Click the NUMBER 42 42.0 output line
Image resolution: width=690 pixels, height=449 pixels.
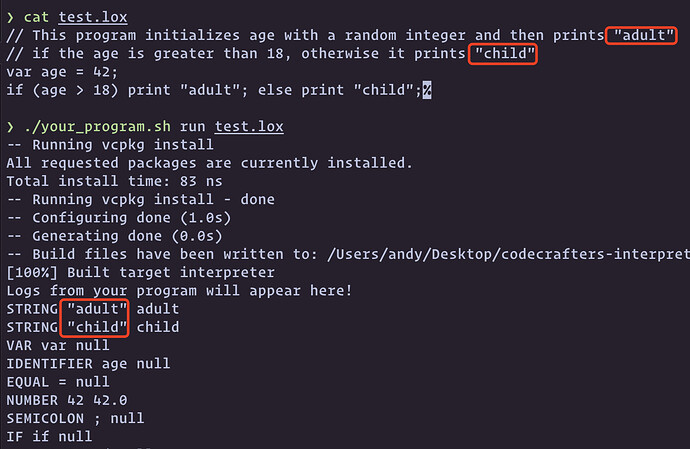point(67,400)
